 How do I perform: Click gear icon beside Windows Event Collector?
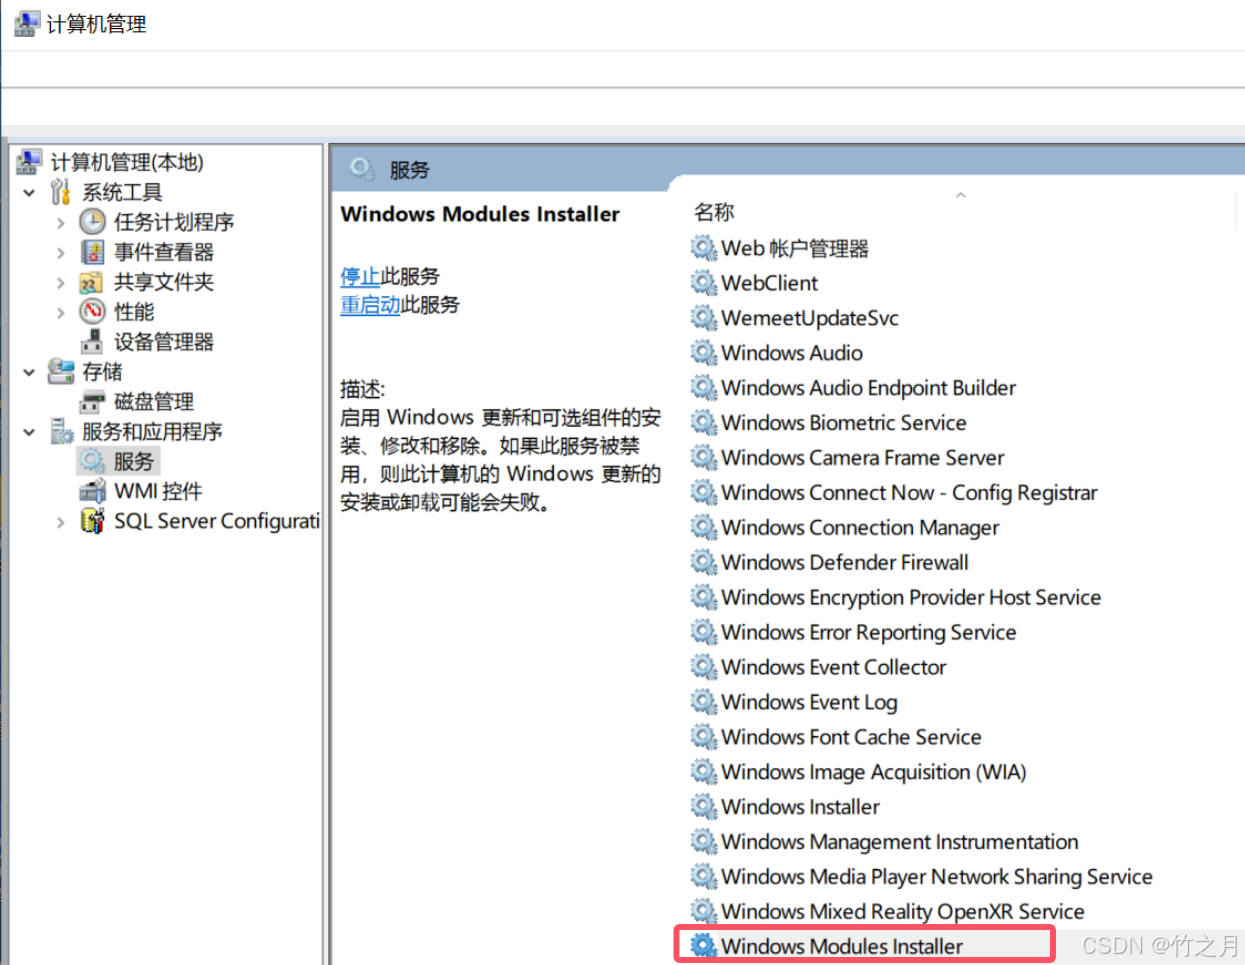tap(704, 667)
